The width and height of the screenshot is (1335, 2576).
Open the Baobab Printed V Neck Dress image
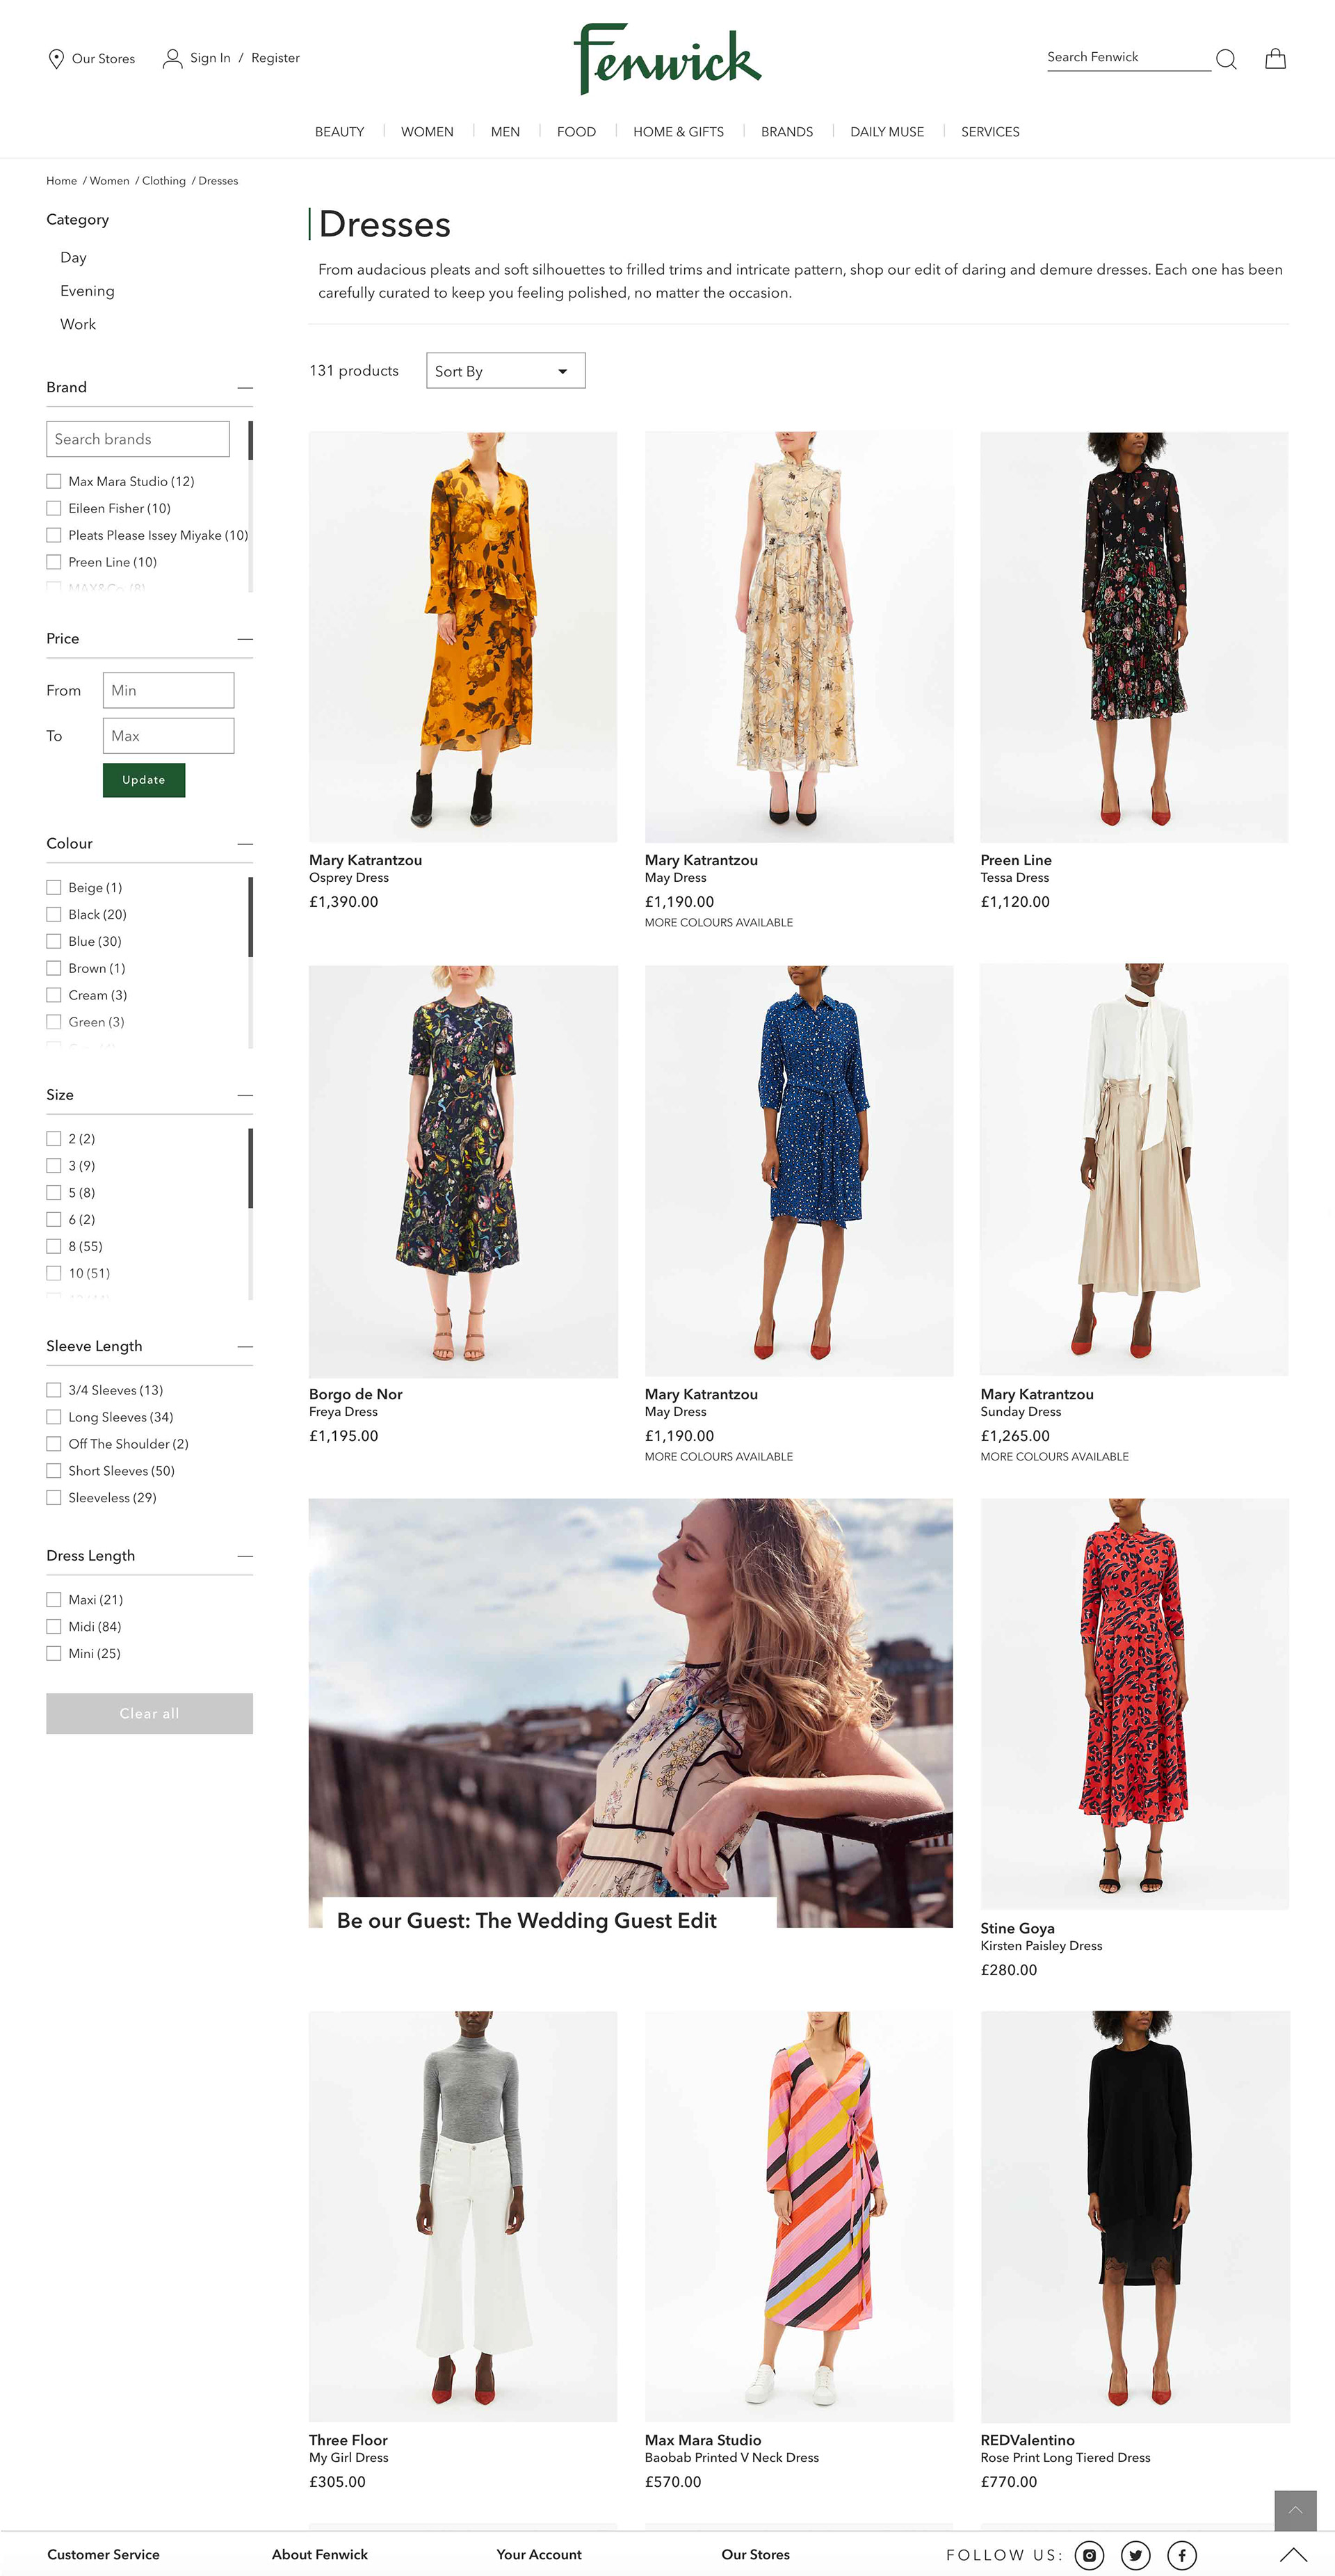click(799, 2216)
